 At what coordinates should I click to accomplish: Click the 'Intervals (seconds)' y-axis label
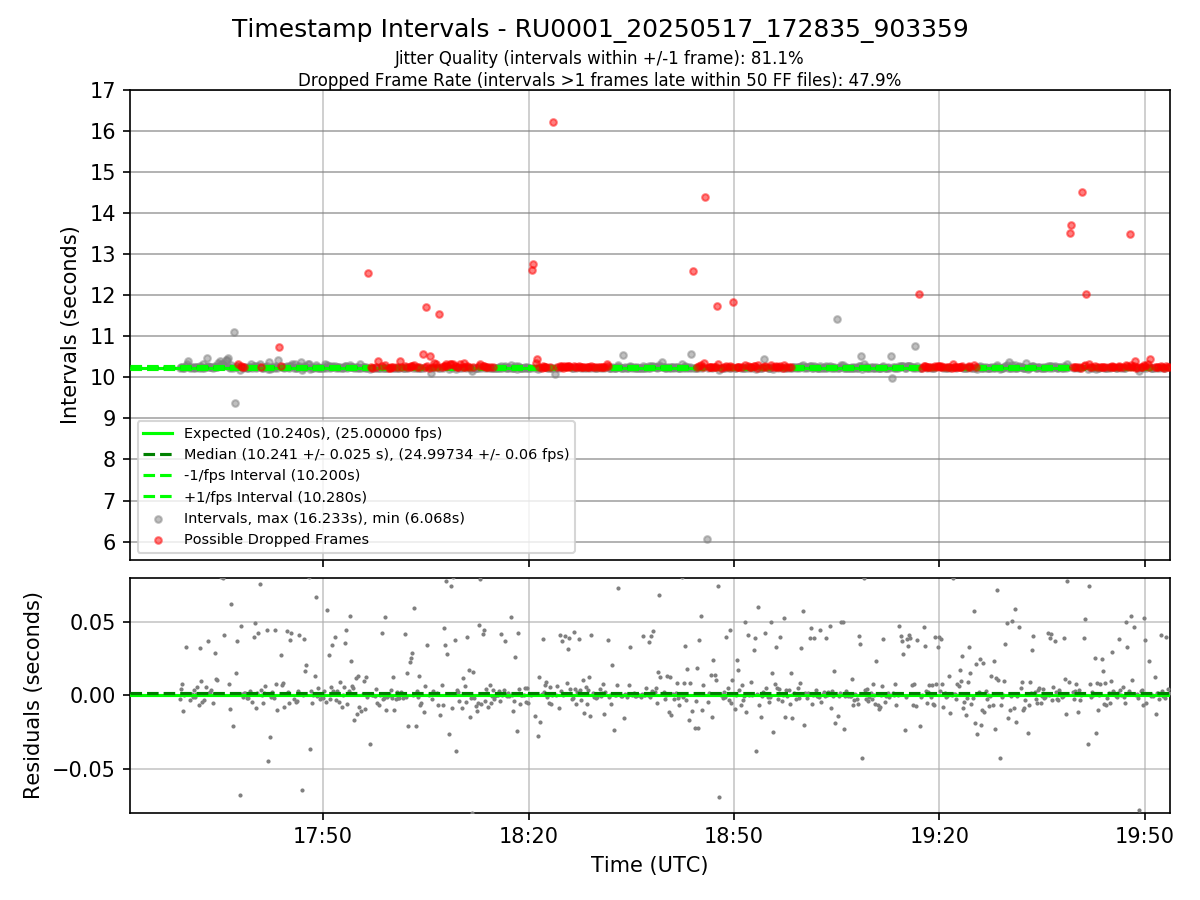[70, 325]
